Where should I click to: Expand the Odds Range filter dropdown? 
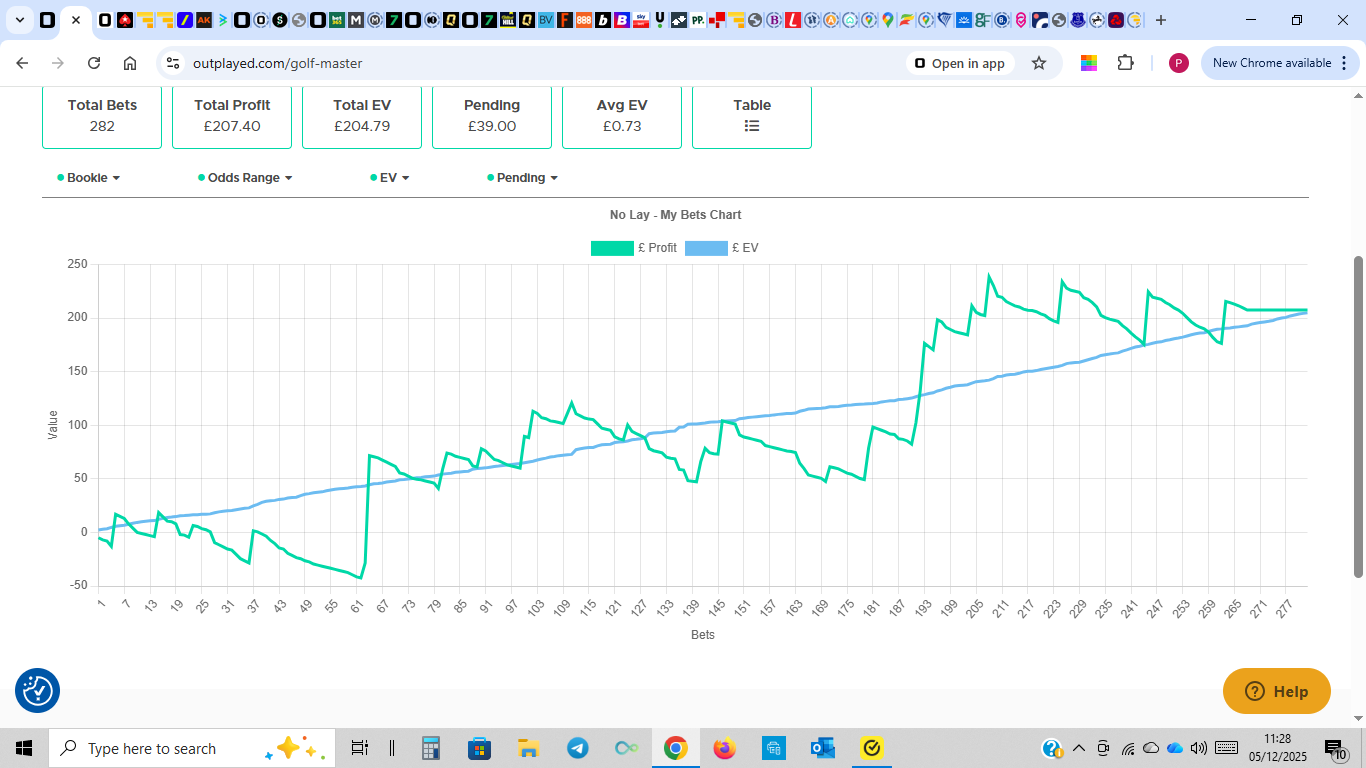249,178
